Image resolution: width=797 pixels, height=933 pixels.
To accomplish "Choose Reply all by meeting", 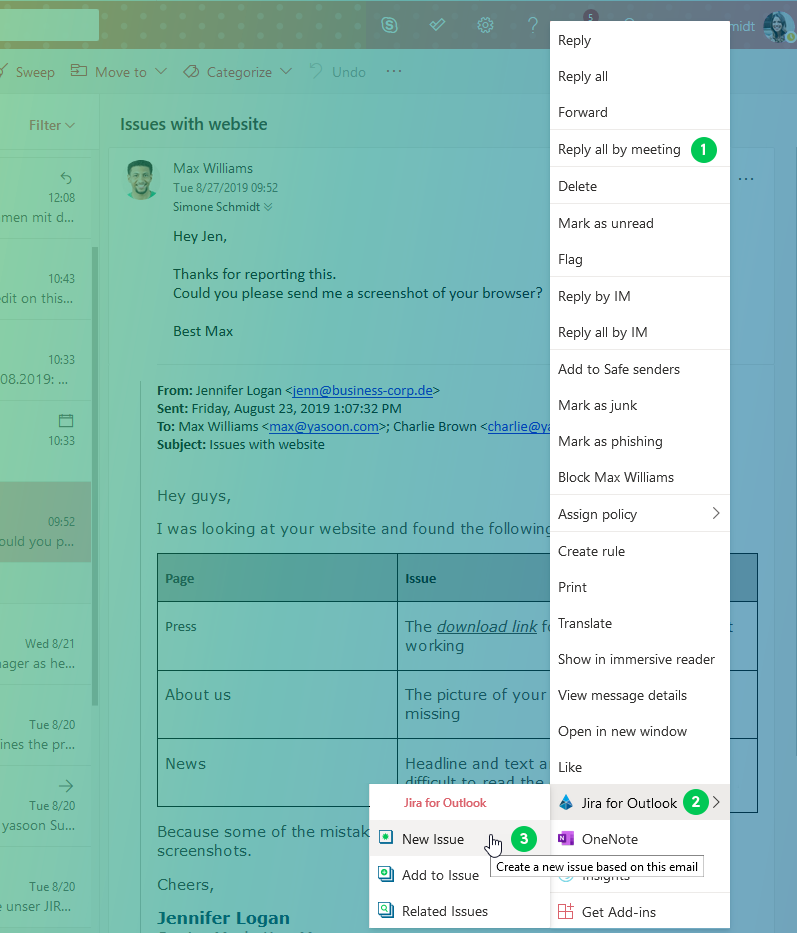I will (x=619, y=149).
